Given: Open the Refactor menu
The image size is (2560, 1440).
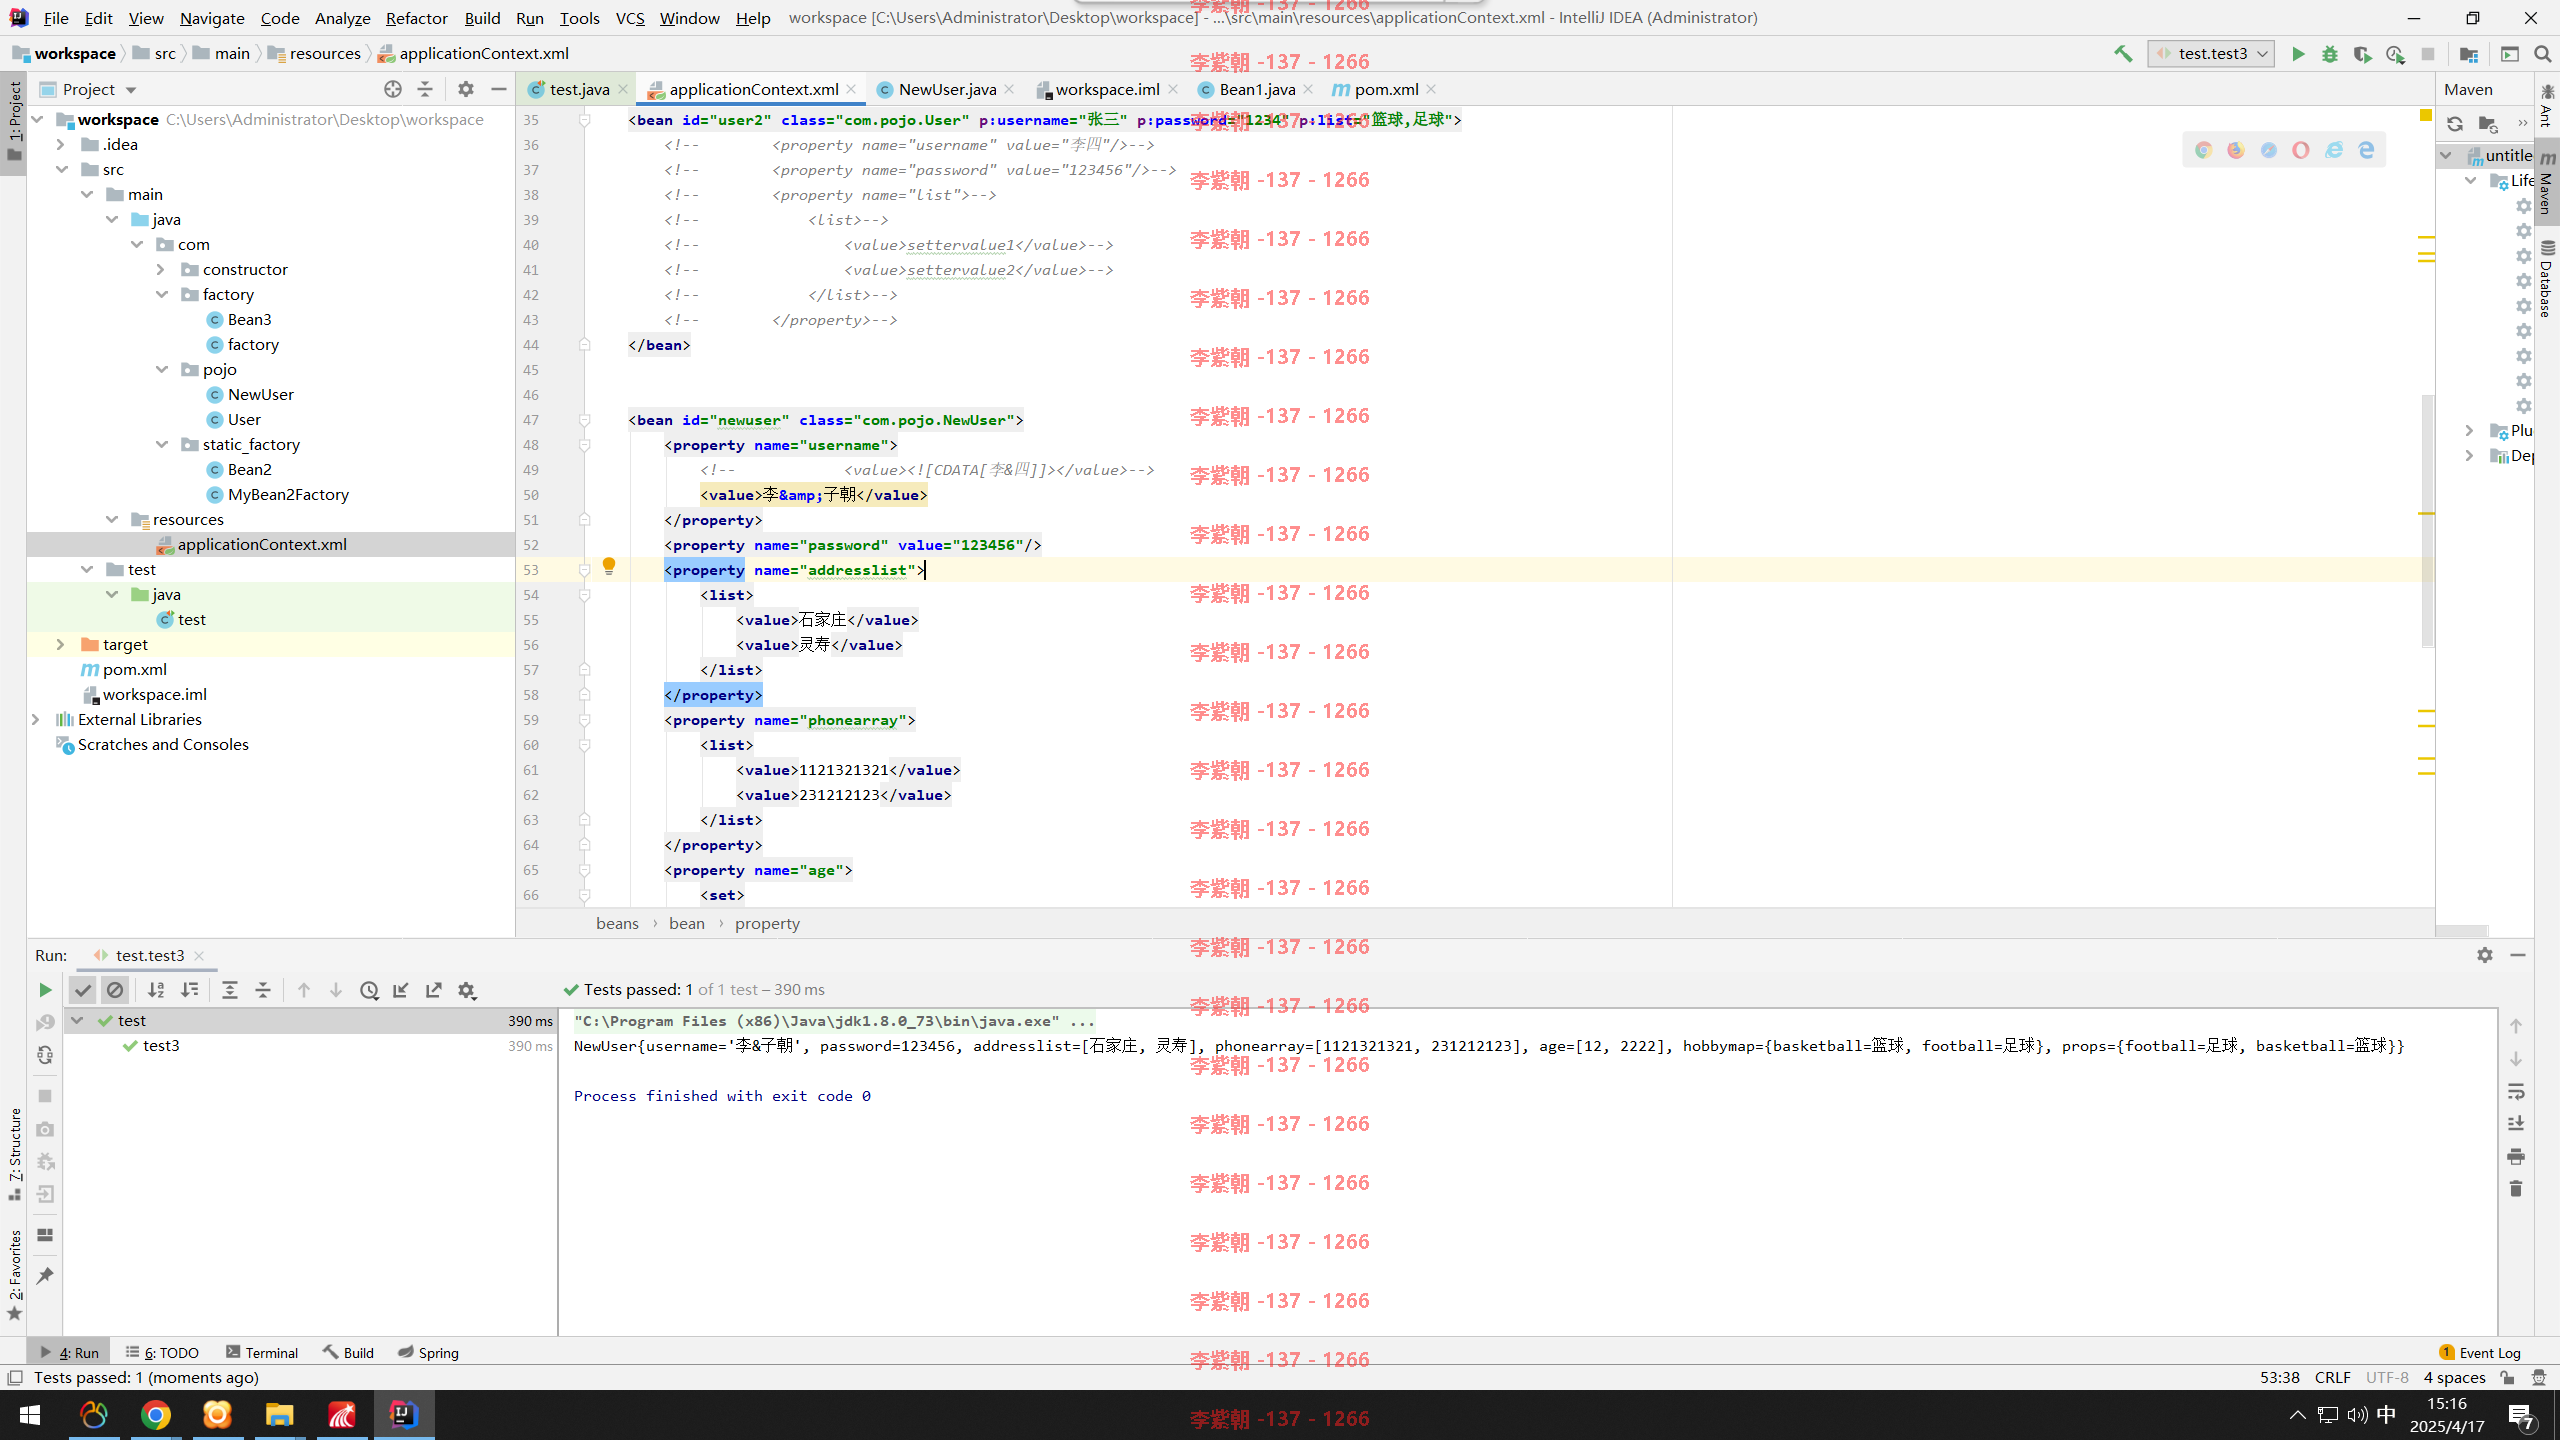Looking at the screenshot, I should 416,18.
